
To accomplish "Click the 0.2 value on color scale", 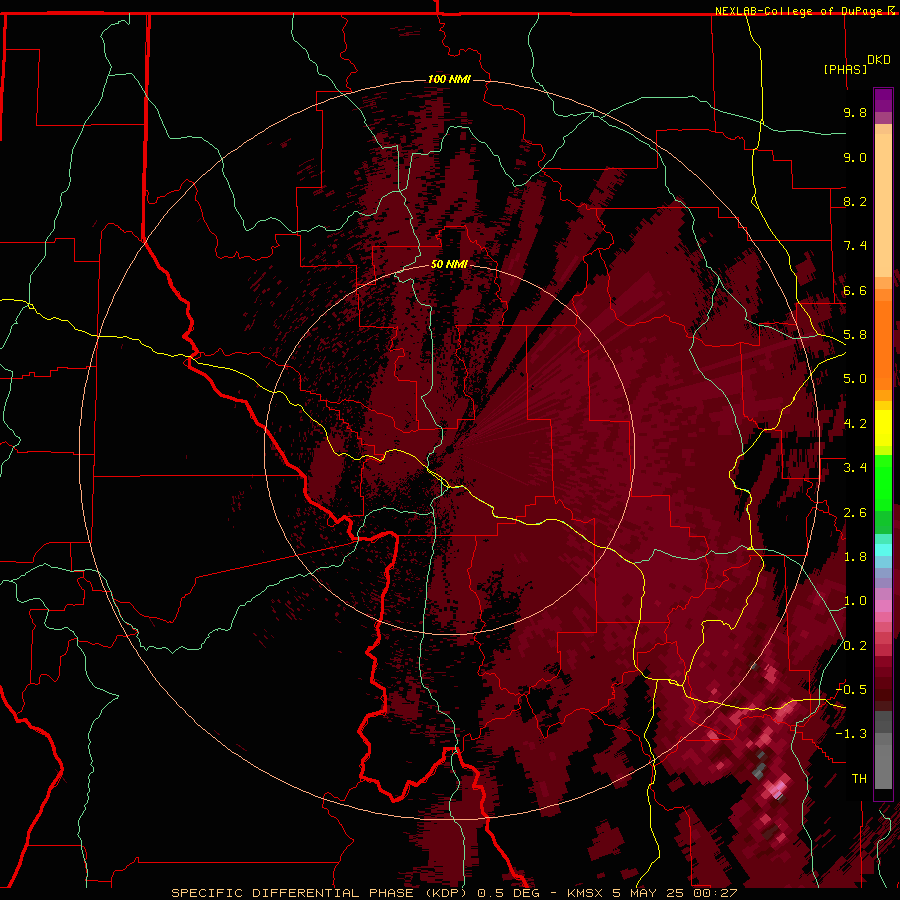I will [855, 645].
